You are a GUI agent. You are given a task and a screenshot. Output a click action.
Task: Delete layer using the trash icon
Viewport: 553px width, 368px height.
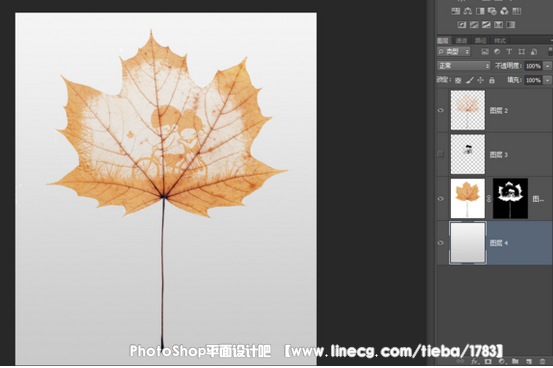tap(542, 362)
